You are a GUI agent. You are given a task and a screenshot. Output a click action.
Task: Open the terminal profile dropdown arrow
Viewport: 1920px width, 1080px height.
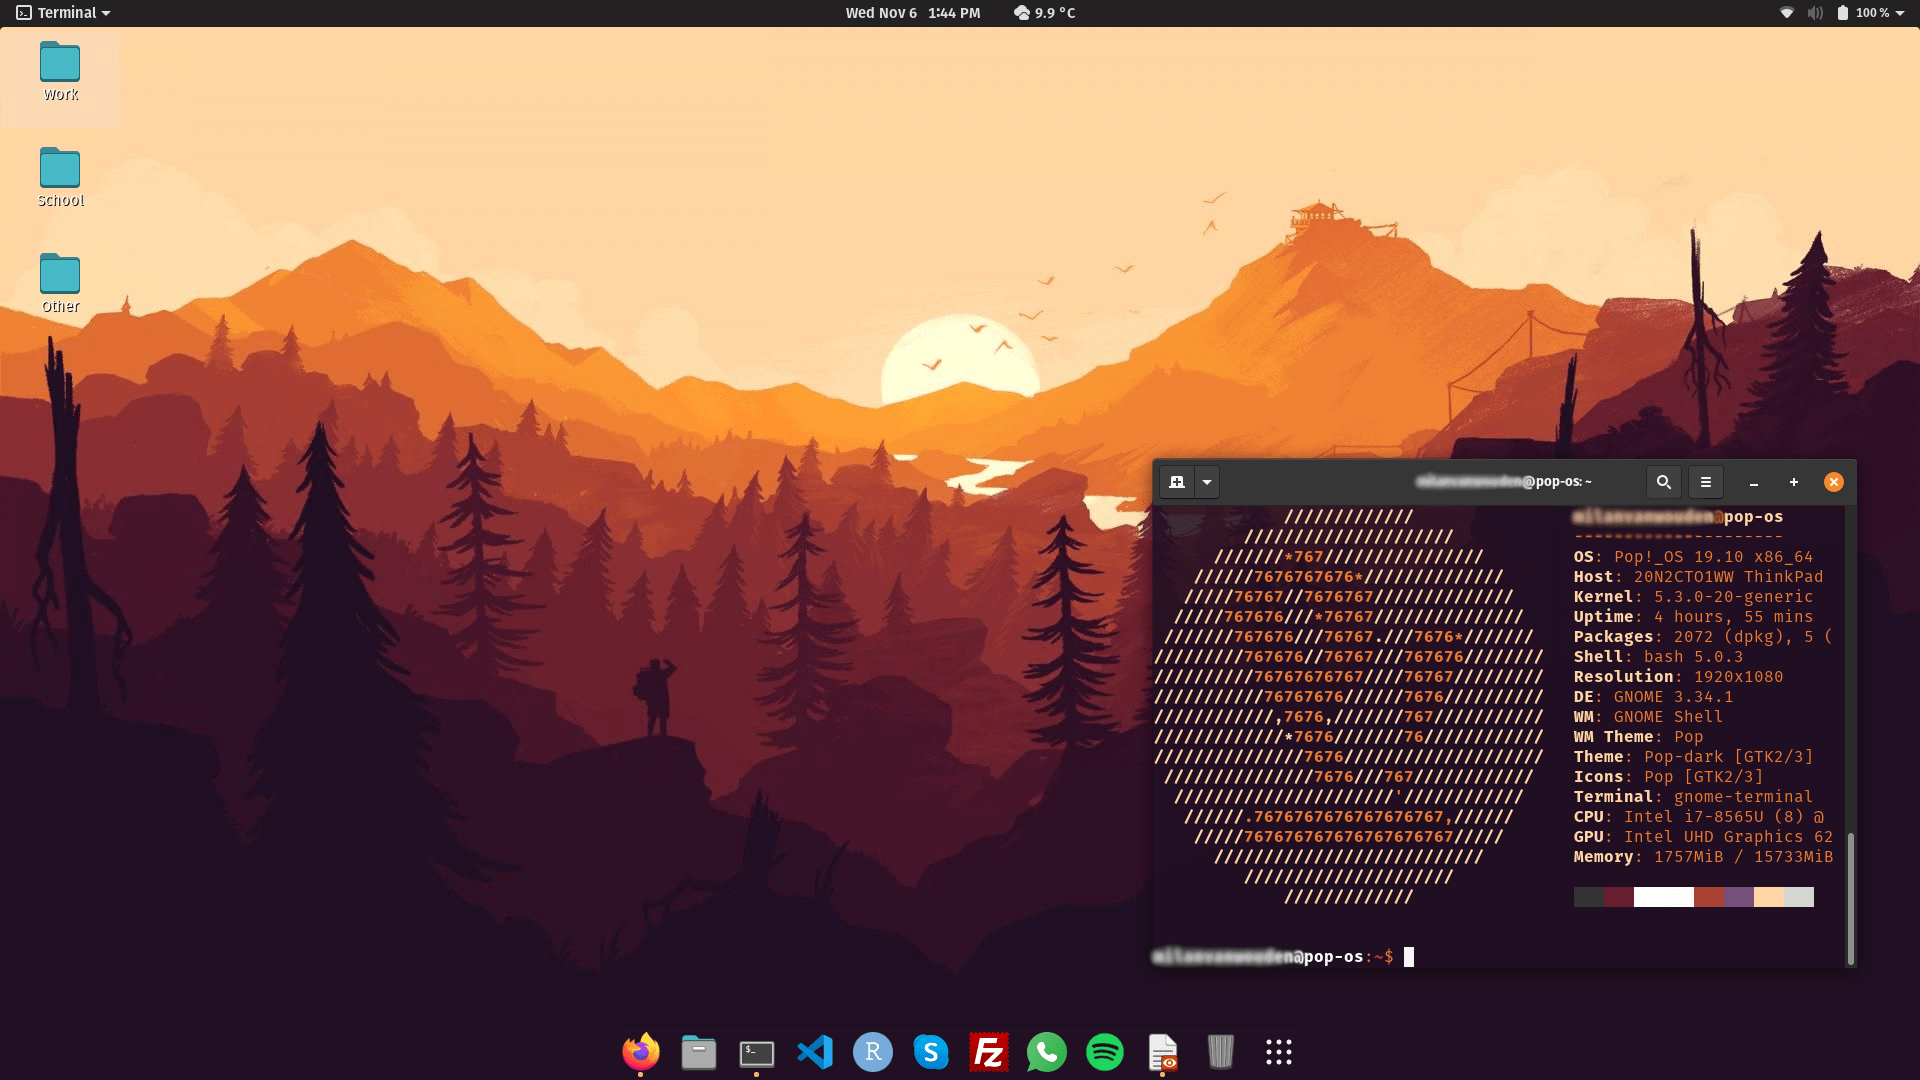tap(1207, 482)
